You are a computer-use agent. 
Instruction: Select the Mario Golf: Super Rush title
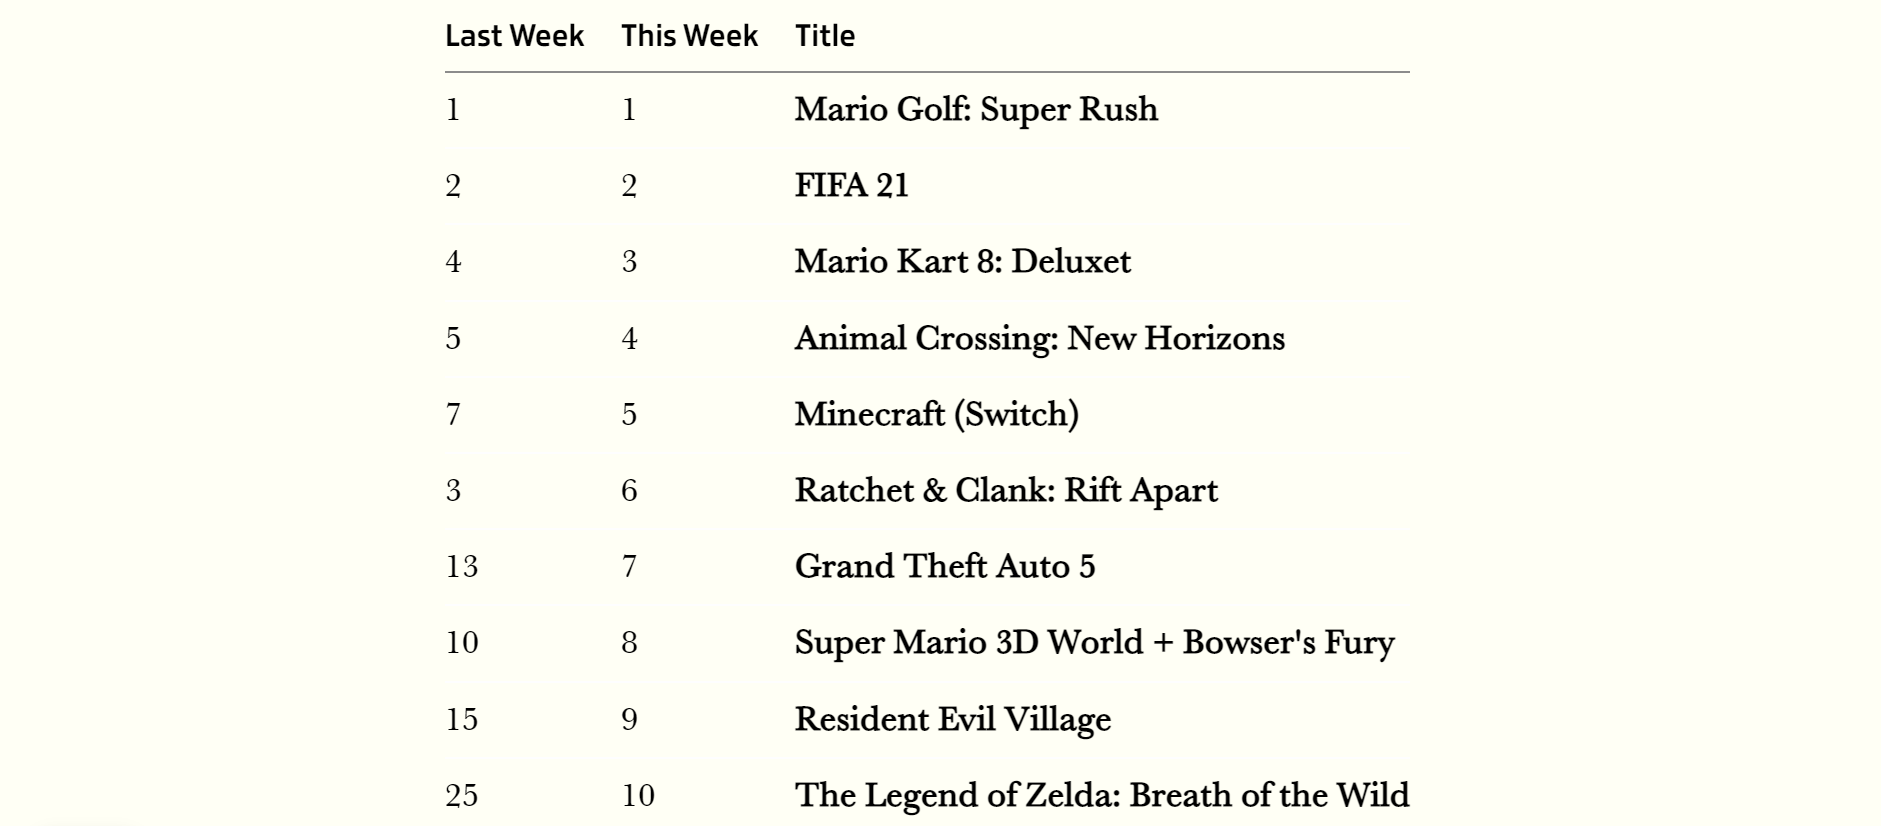tap(976, 109)
